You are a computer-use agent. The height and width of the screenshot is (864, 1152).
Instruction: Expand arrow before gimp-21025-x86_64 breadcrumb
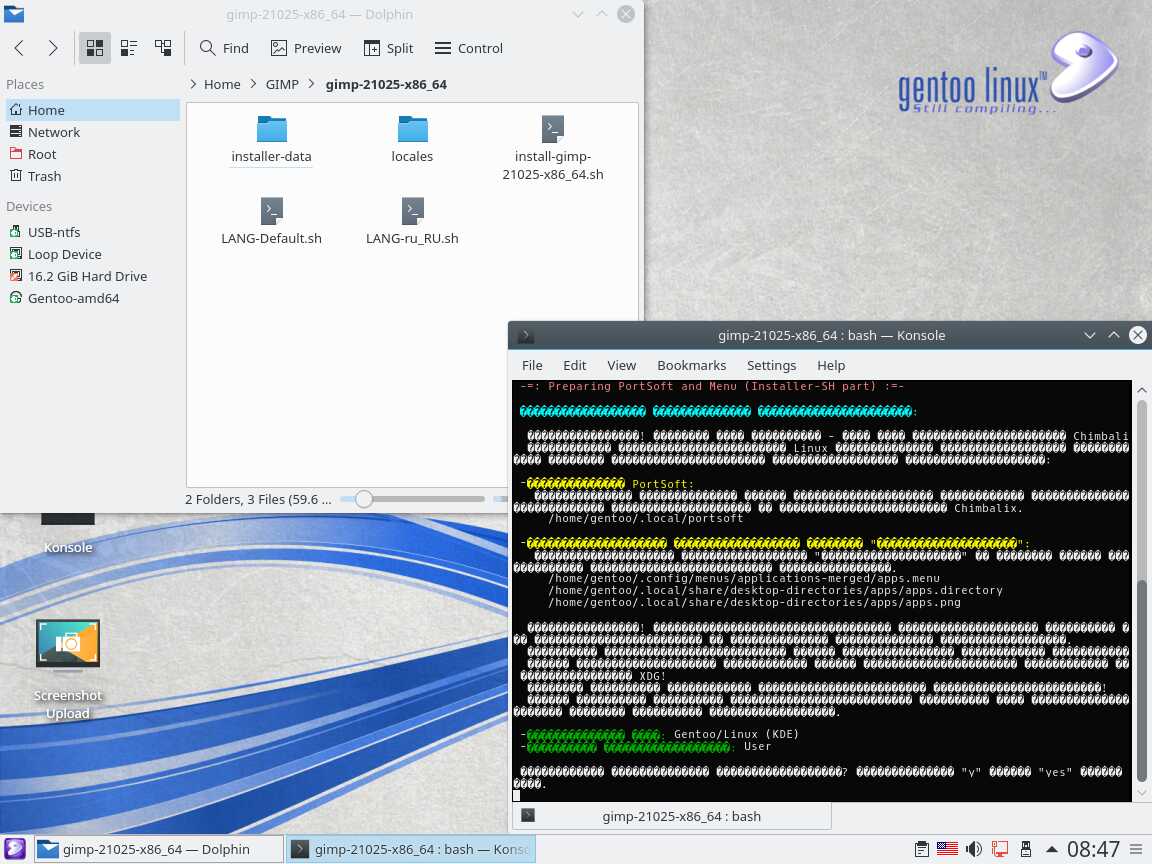click(x=312, y=84)
